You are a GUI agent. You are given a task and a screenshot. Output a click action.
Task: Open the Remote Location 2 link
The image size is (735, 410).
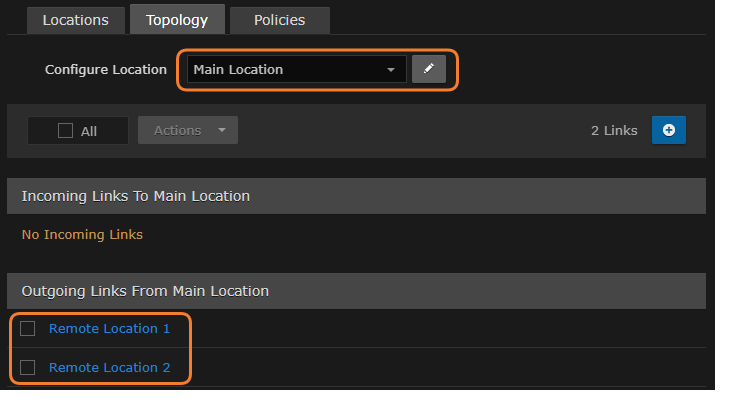tap(110, 367)
